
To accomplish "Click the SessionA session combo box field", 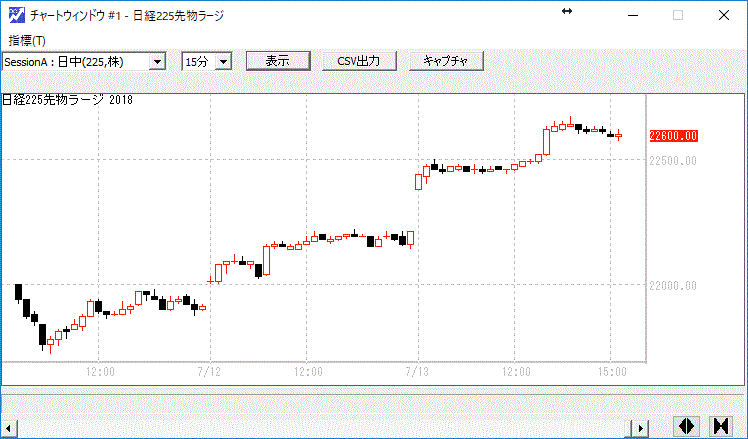I will pyautogui.click(x=84, y=62).
